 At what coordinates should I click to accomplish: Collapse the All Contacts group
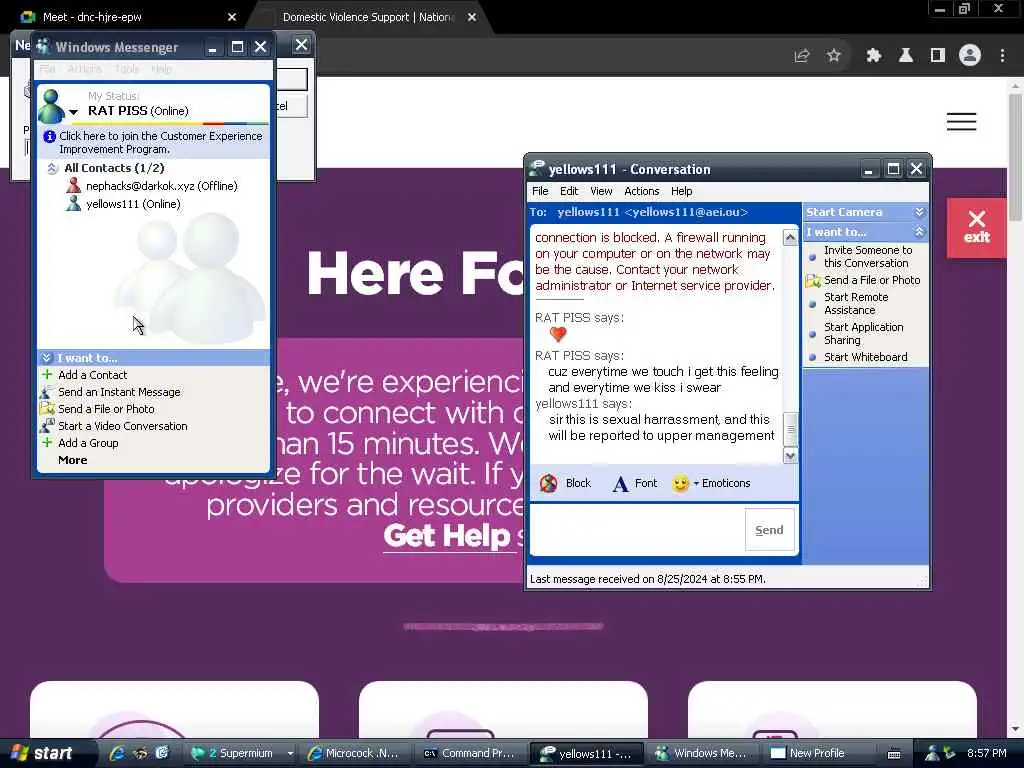click(52, 168)
